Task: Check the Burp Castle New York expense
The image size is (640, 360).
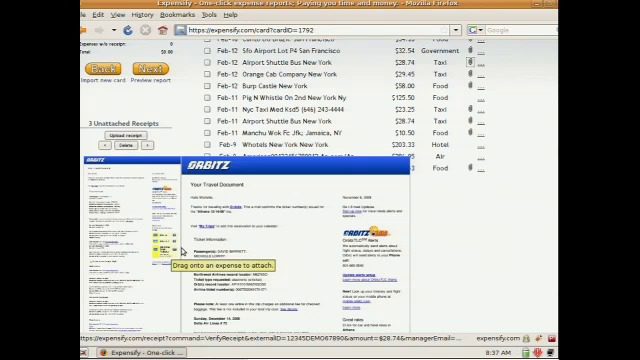Action: point(207,86)
